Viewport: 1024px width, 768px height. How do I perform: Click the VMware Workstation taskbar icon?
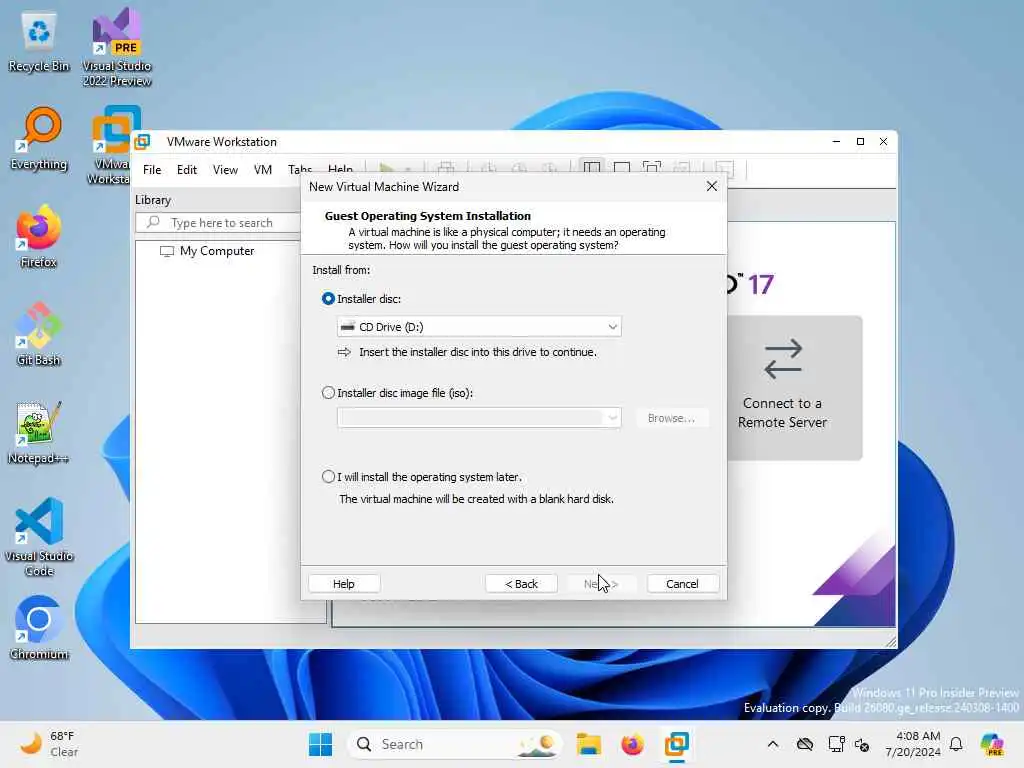click(677, 744)
